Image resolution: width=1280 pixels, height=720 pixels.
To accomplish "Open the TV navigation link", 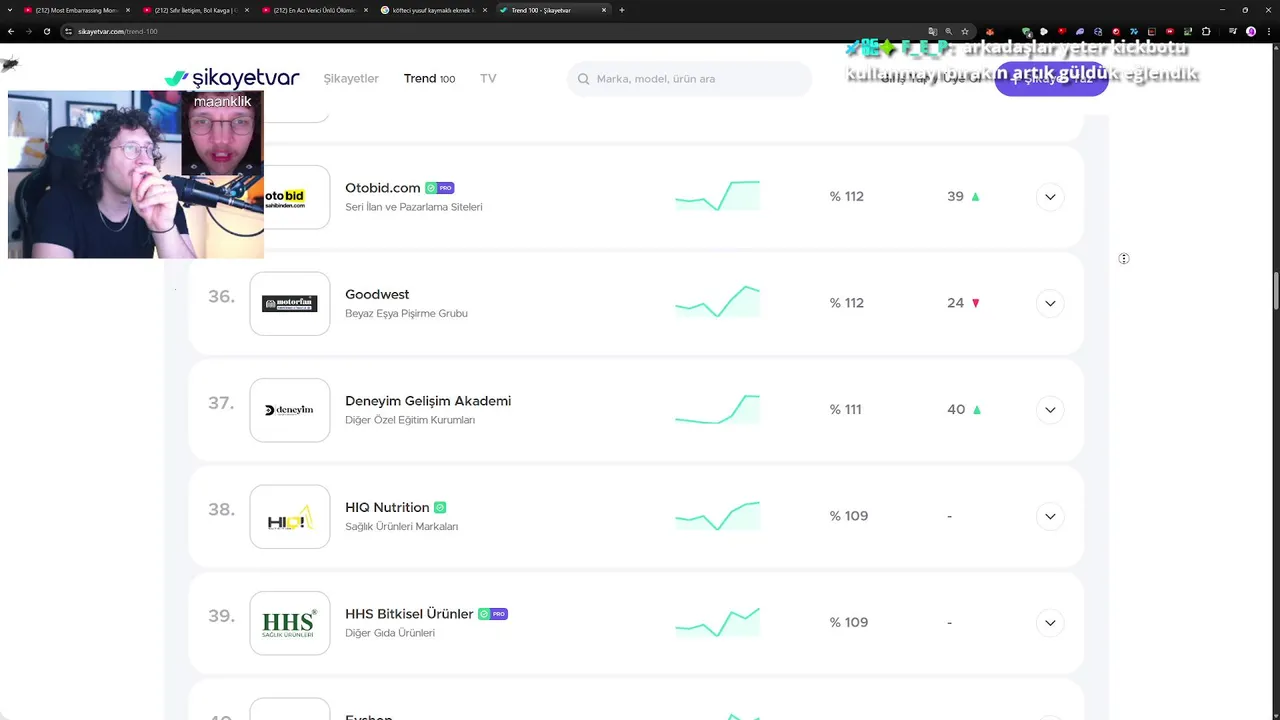I will point(488,79).
